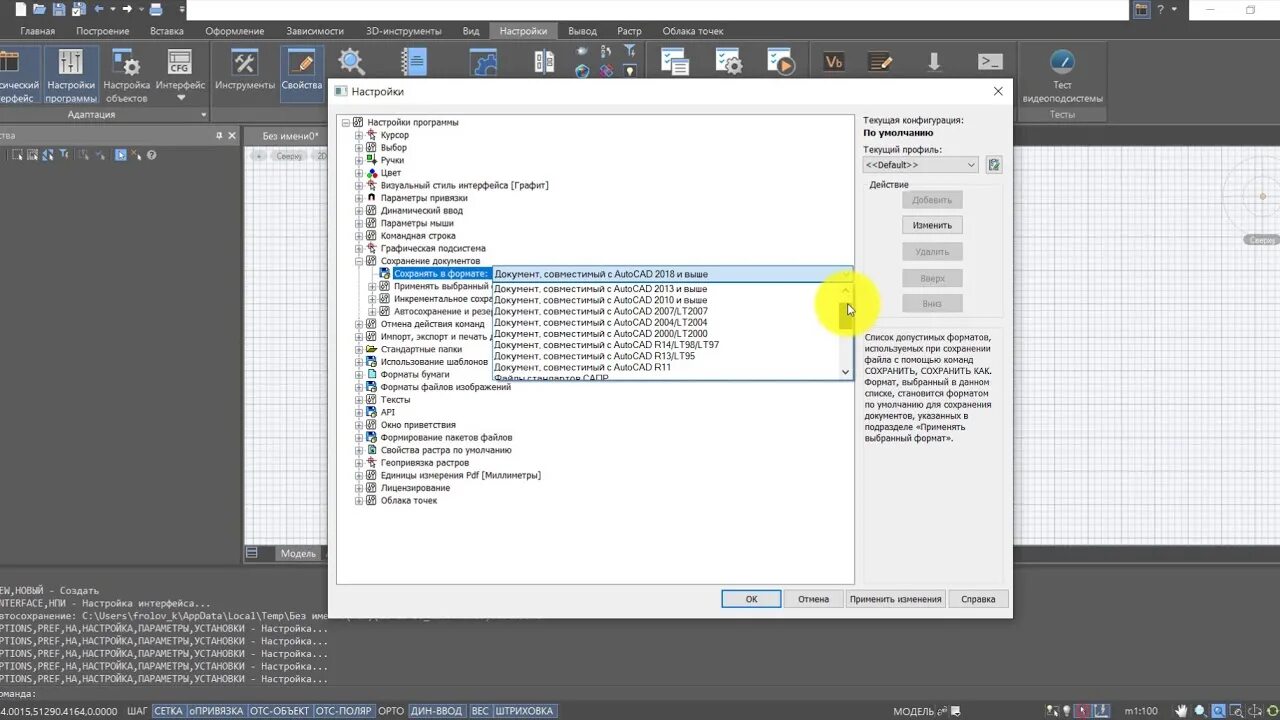Image resolution: width=1280 pixels, height=720 pixels.
Task: Open Интерфейс CFG ribbon button
Action: 180,76
